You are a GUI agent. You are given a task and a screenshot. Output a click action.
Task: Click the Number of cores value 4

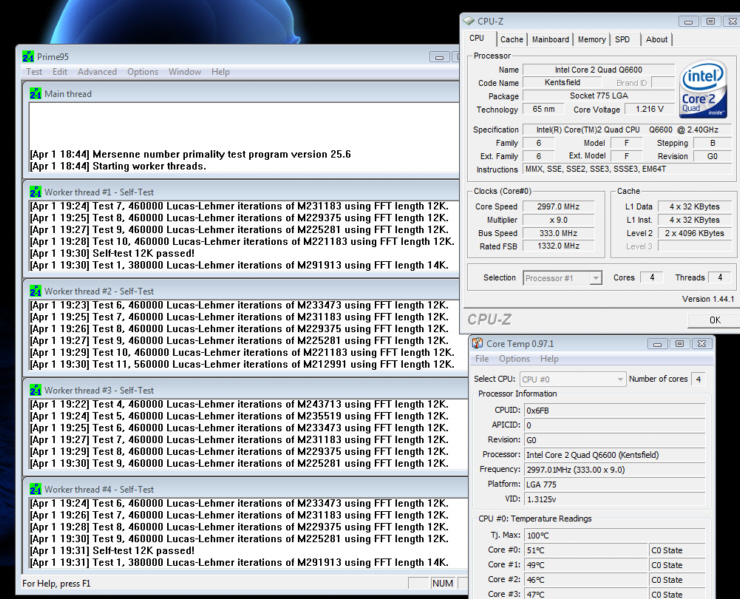698,379
